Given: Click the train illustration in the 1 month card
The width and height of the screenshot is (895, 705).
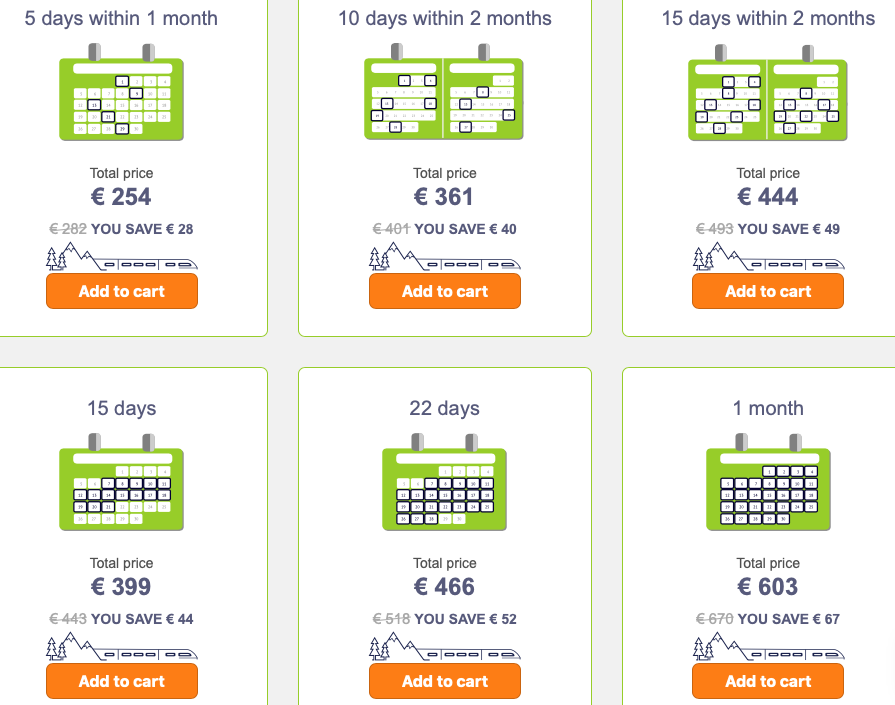Looking at the screenshot, I should tap(768, 646).
